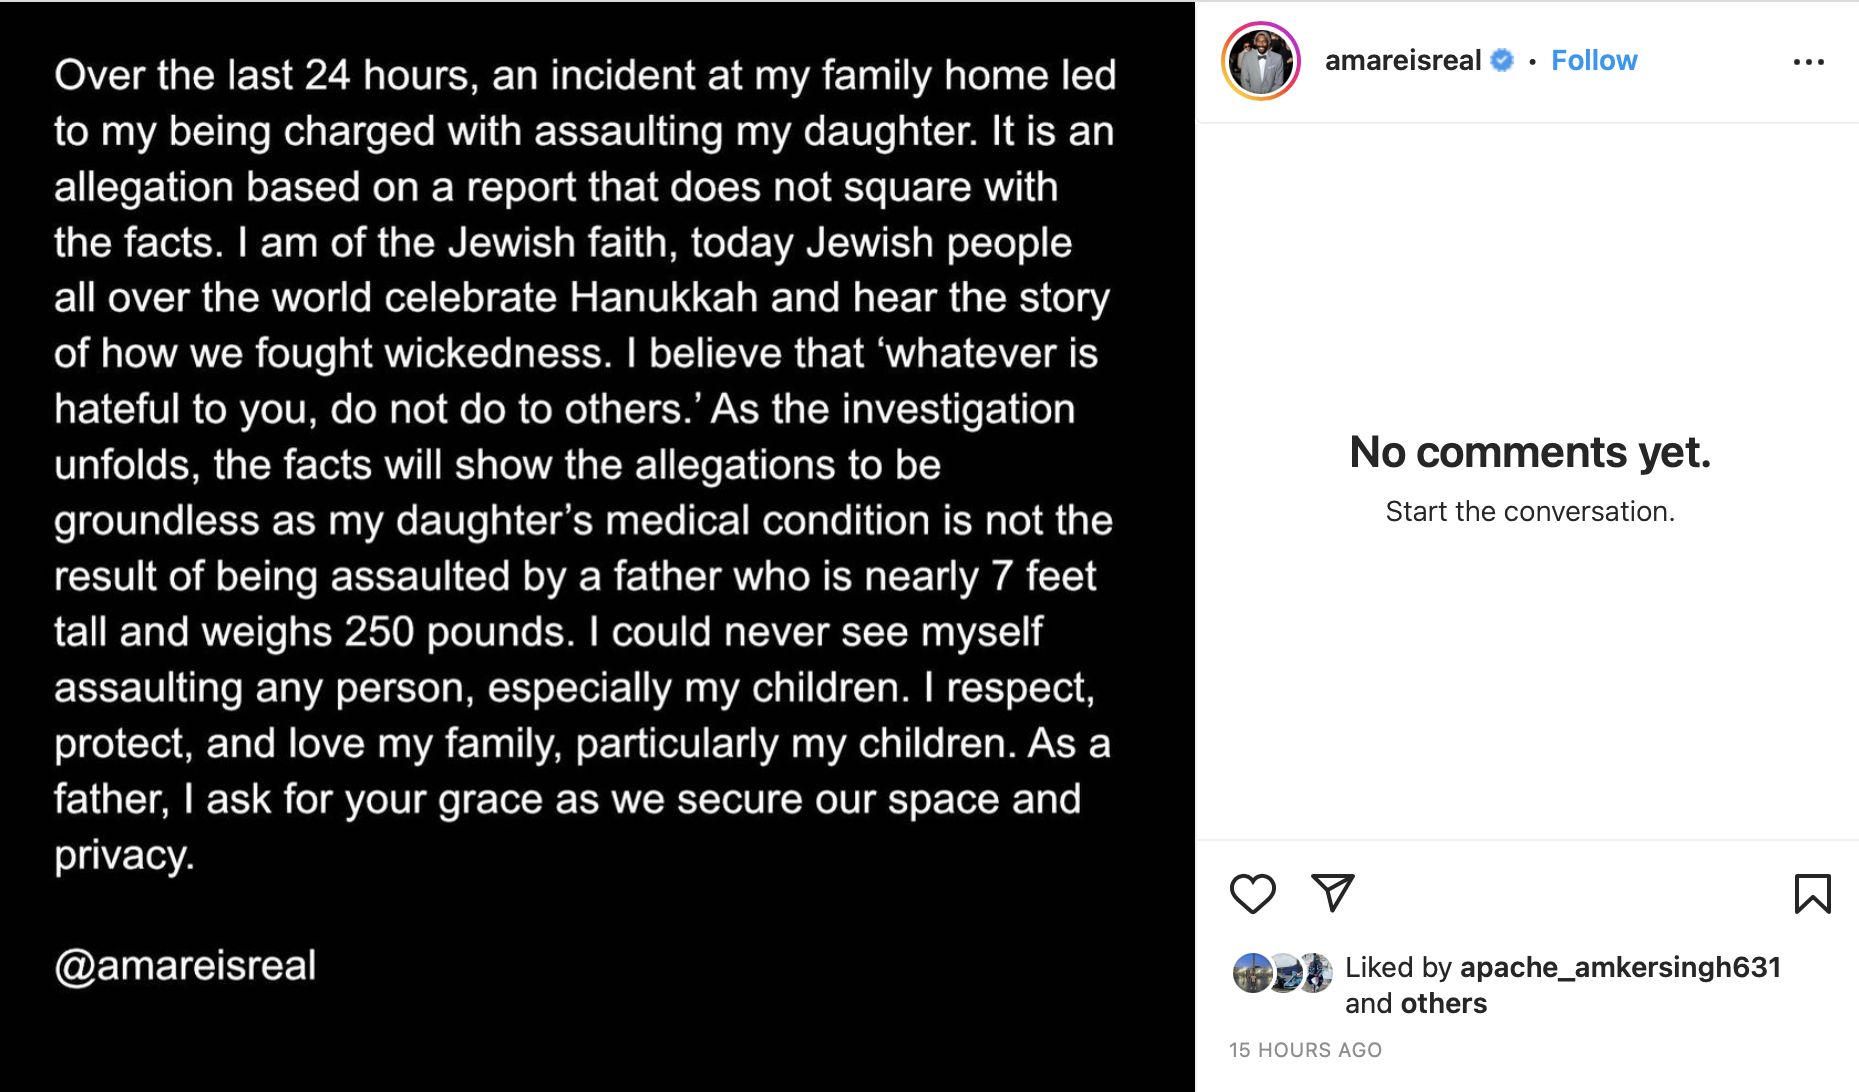
Task: Follow the amareisreal account
Action: 1594,61
